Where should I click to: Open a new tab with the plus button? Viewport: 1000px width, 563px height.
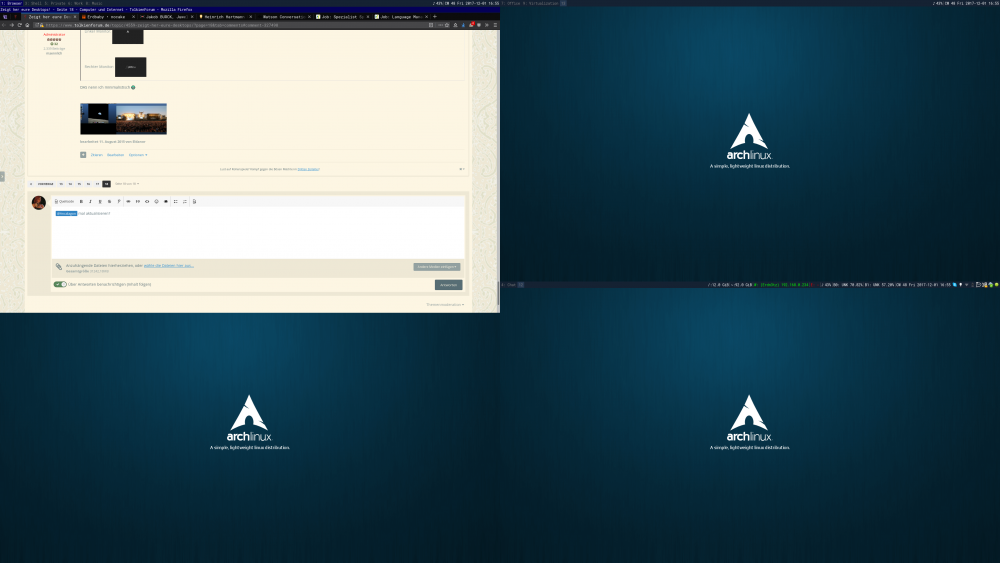point(435,17)
